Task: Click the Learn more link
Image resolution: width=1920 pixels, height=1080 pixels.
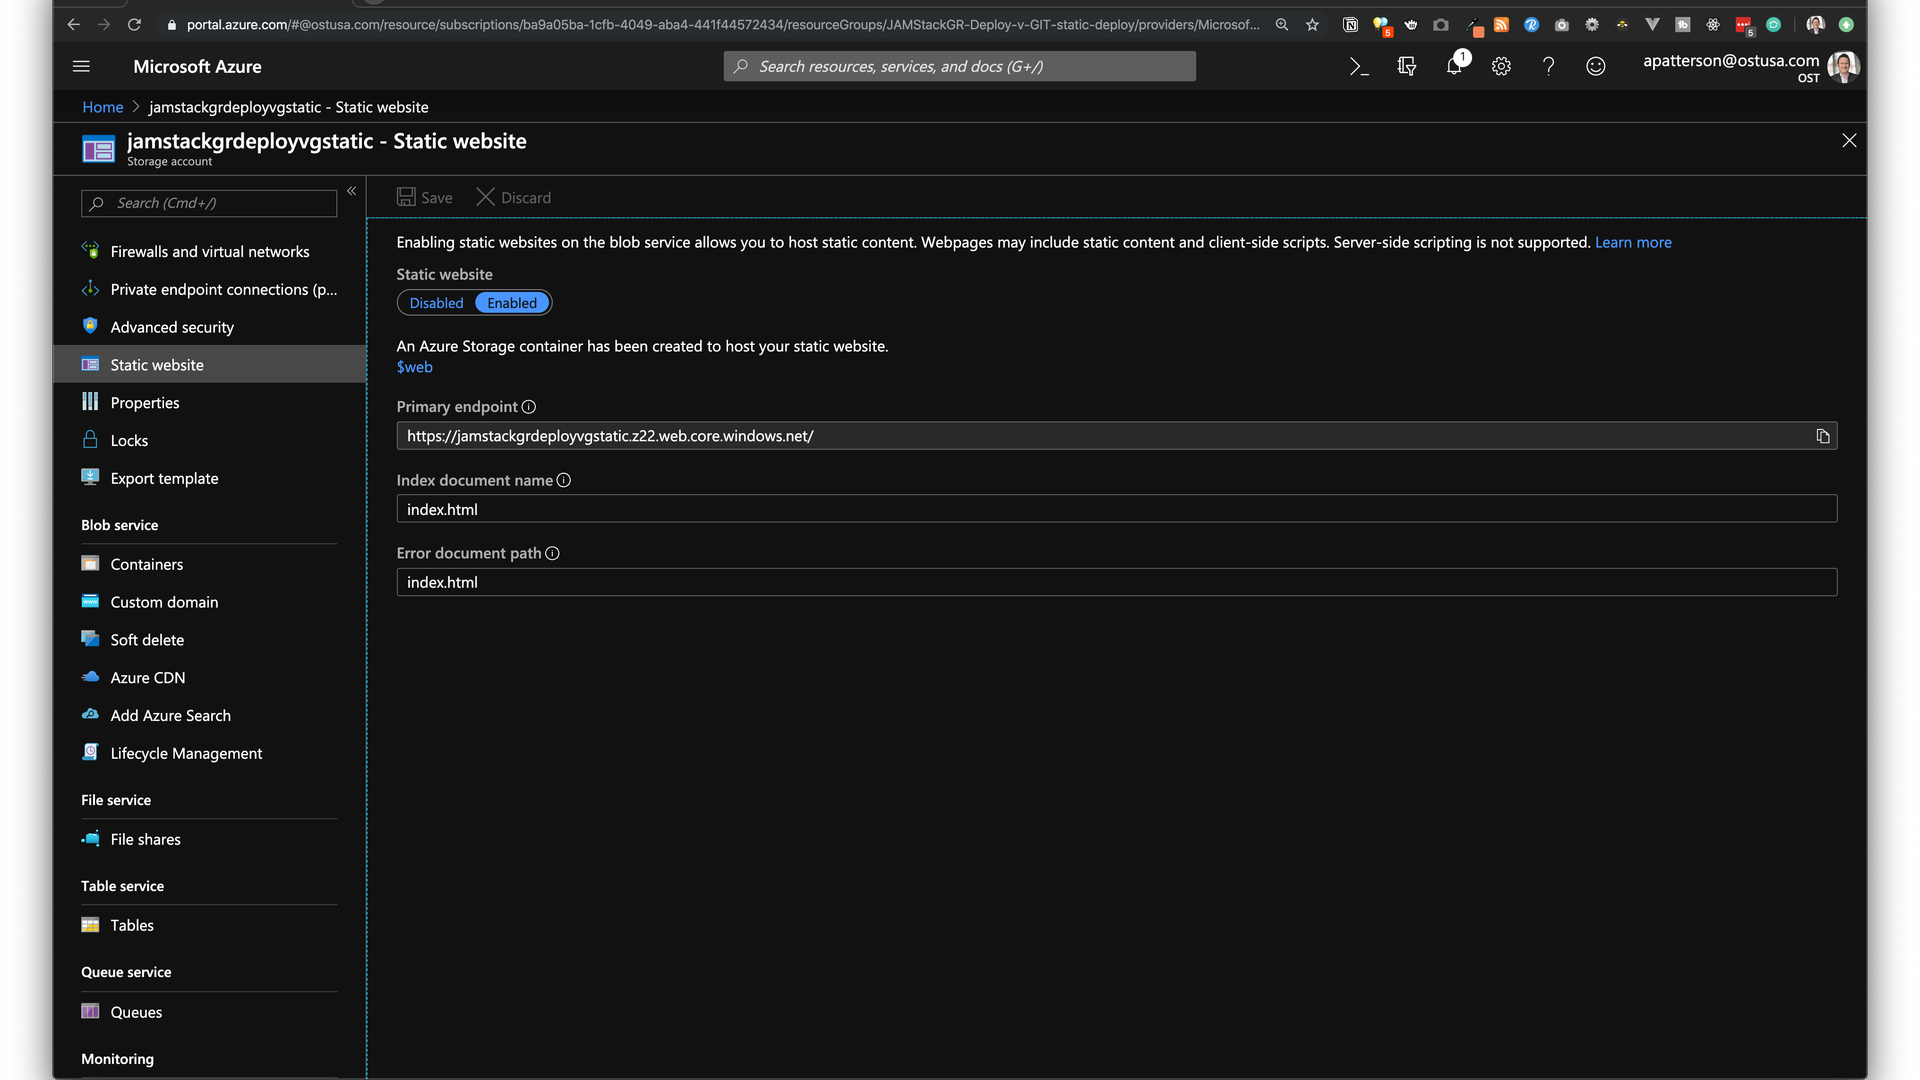Action: [1633, 243]
